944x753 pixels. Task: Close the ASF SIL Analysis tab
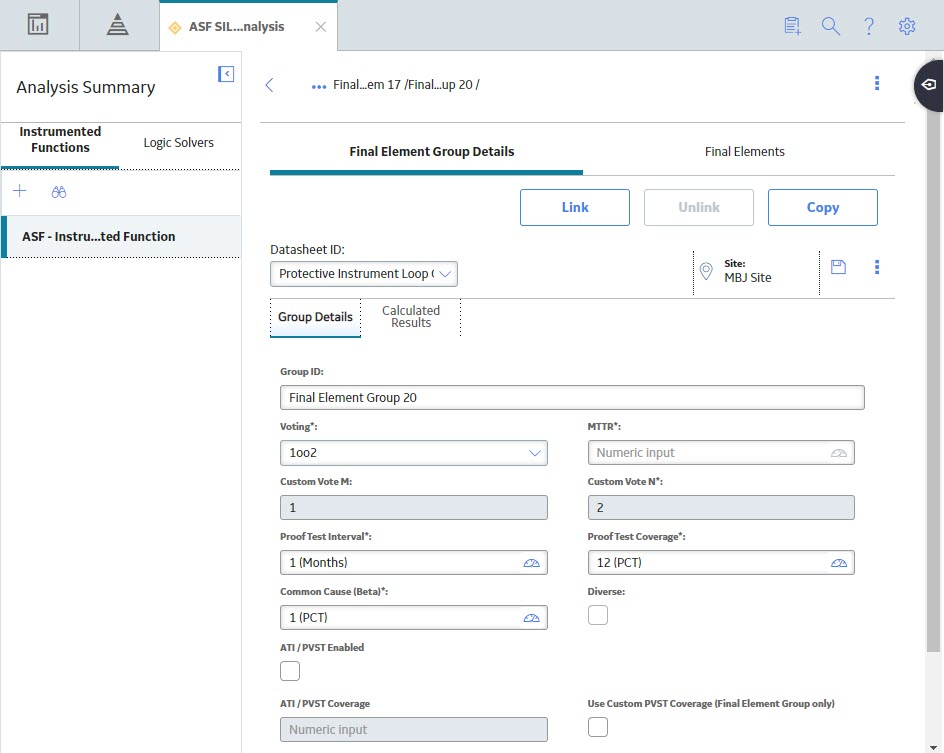tap(321, 26)
